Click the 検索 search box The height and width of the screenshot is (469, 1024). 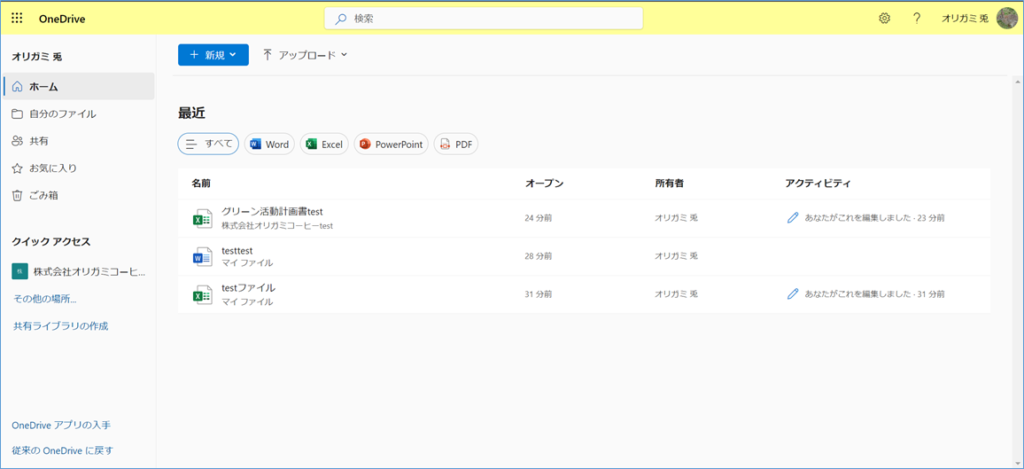[x=483, y=18]
